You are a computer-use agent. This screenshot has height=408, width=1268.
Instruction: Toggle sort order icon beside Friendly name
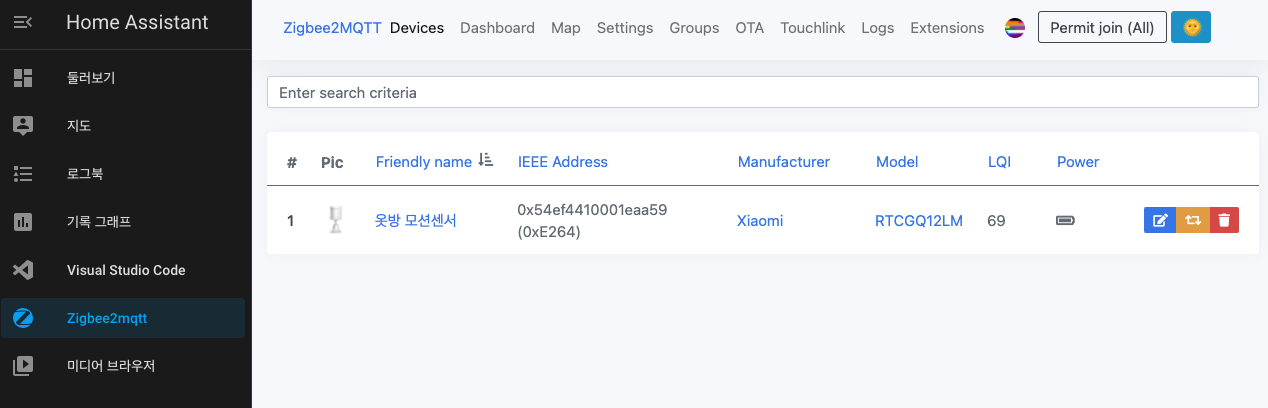point(486,160)
